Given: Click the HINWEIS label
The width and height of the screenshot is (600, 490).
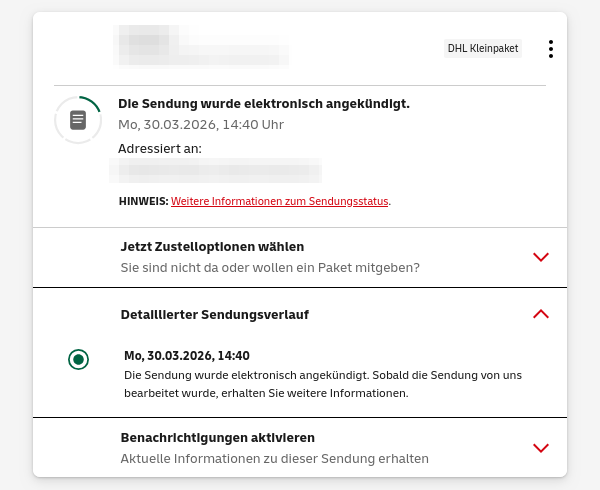Looking at the screenshot, I should click(143, 201).
